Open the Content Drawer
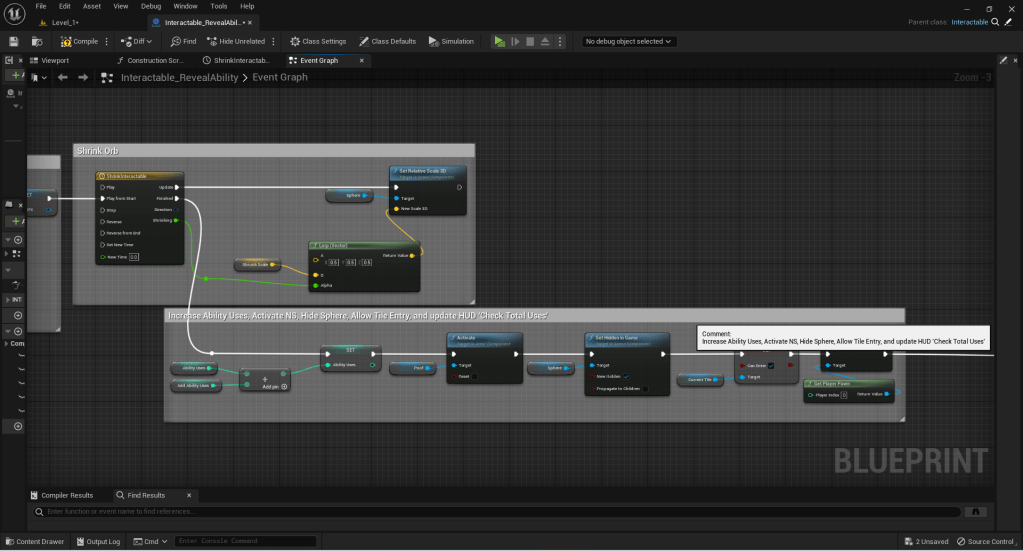 coord(34,541)
